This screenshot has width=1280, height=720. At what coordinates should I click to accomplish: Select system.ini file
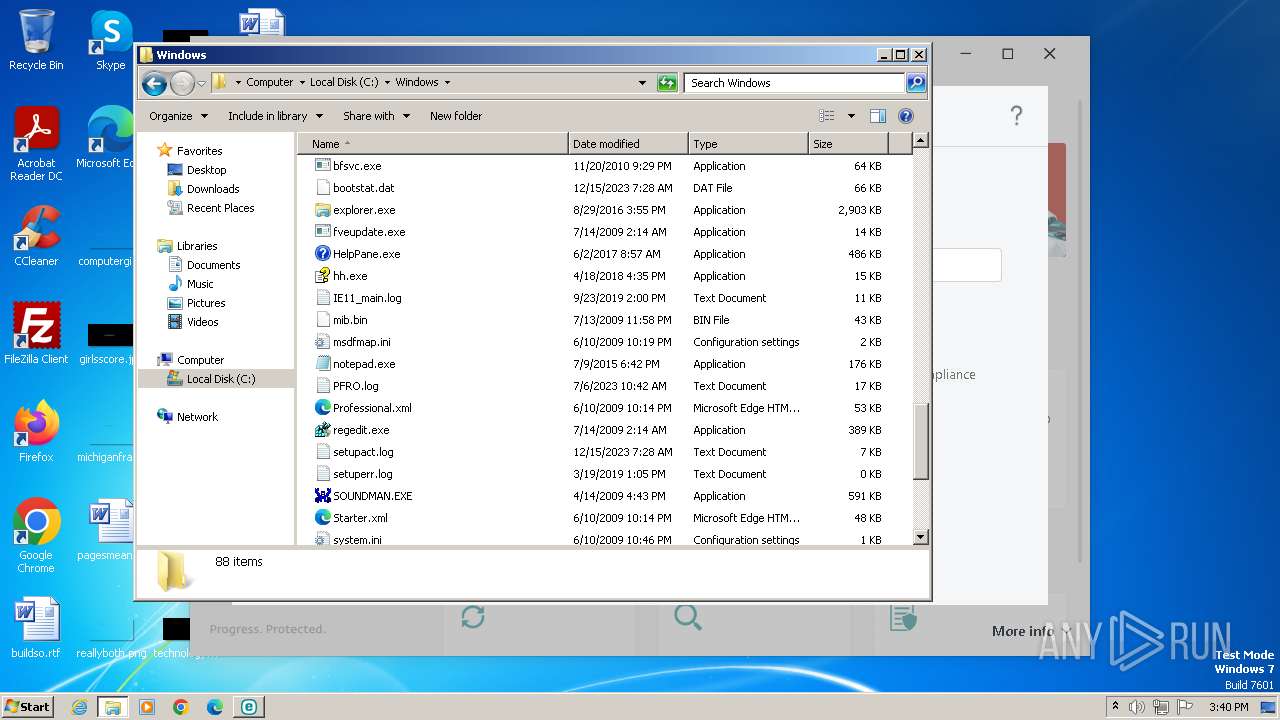click(357, 540)
